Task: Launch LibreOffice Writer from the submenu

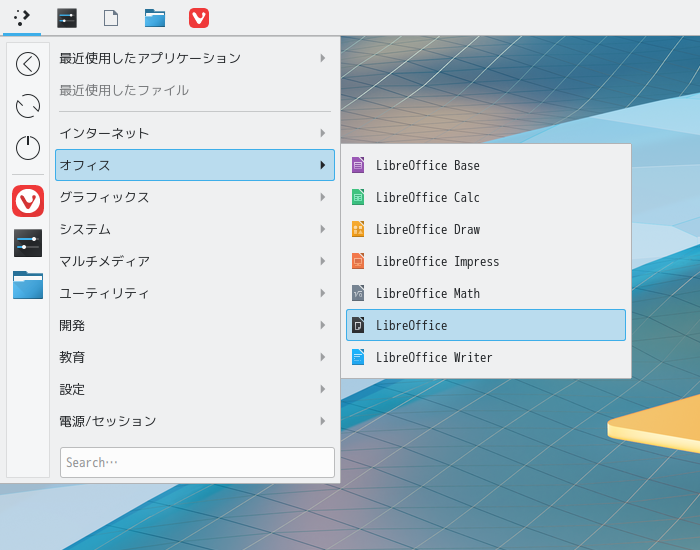Action: [486, 357]
